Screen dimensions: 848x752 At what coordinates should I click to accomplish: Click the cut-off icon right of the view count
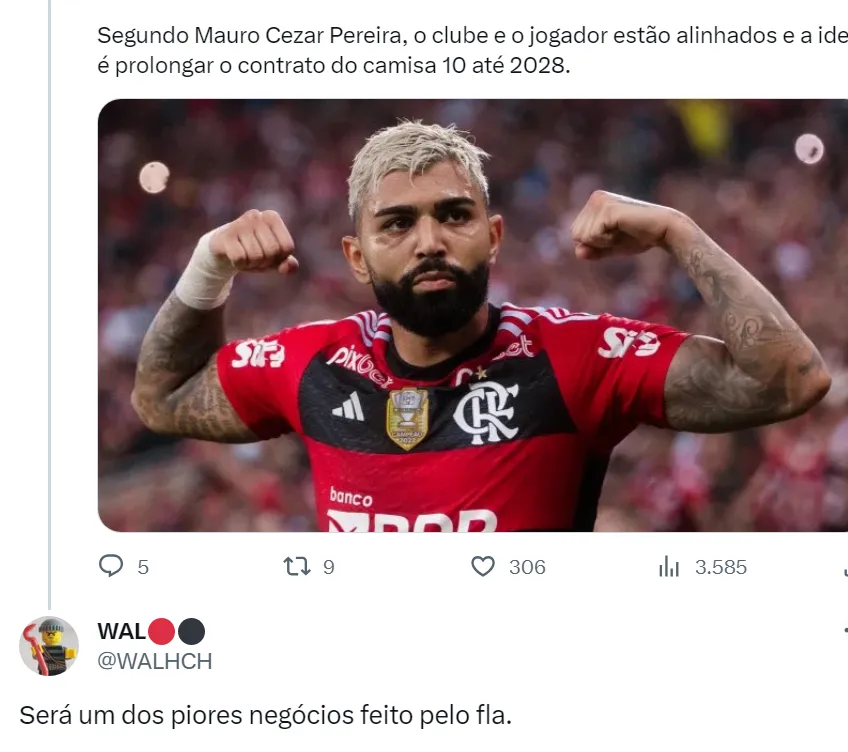tap(845, 568)
